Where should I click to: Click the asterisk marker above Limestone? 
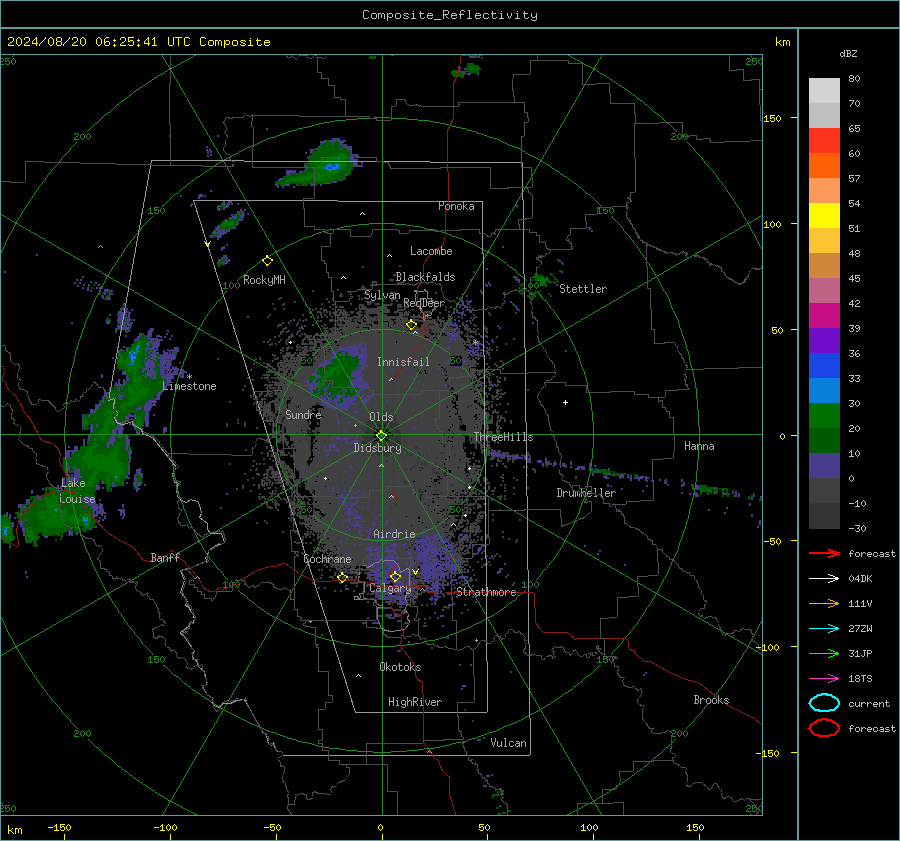click(x=189, y=377)
